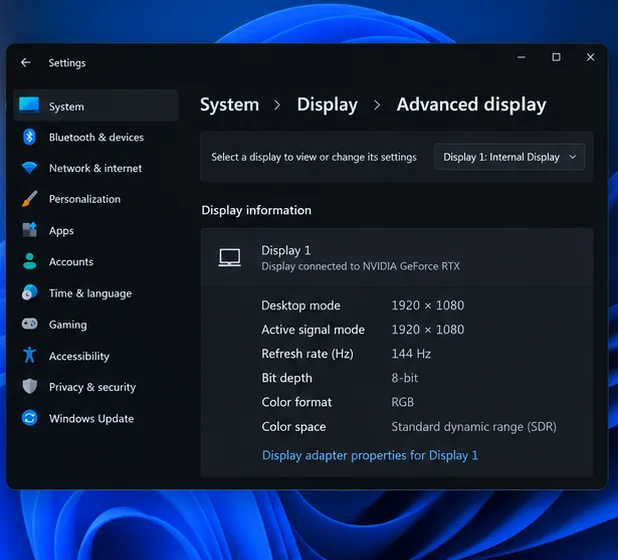Click 'Display connected to NVIDIA GeForce RTX'
The height and width of the screenshot is (560, 618).
(x=361, y=266)
